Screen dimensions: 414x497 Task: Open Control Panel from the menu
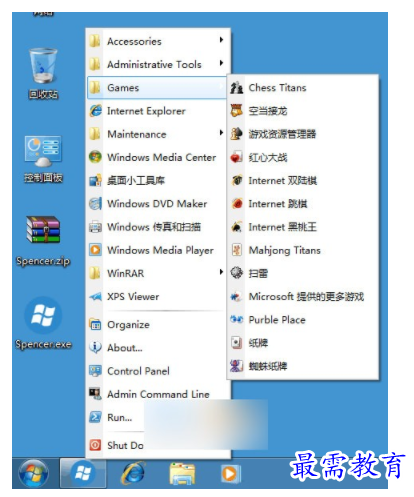[x=157, y=371]
